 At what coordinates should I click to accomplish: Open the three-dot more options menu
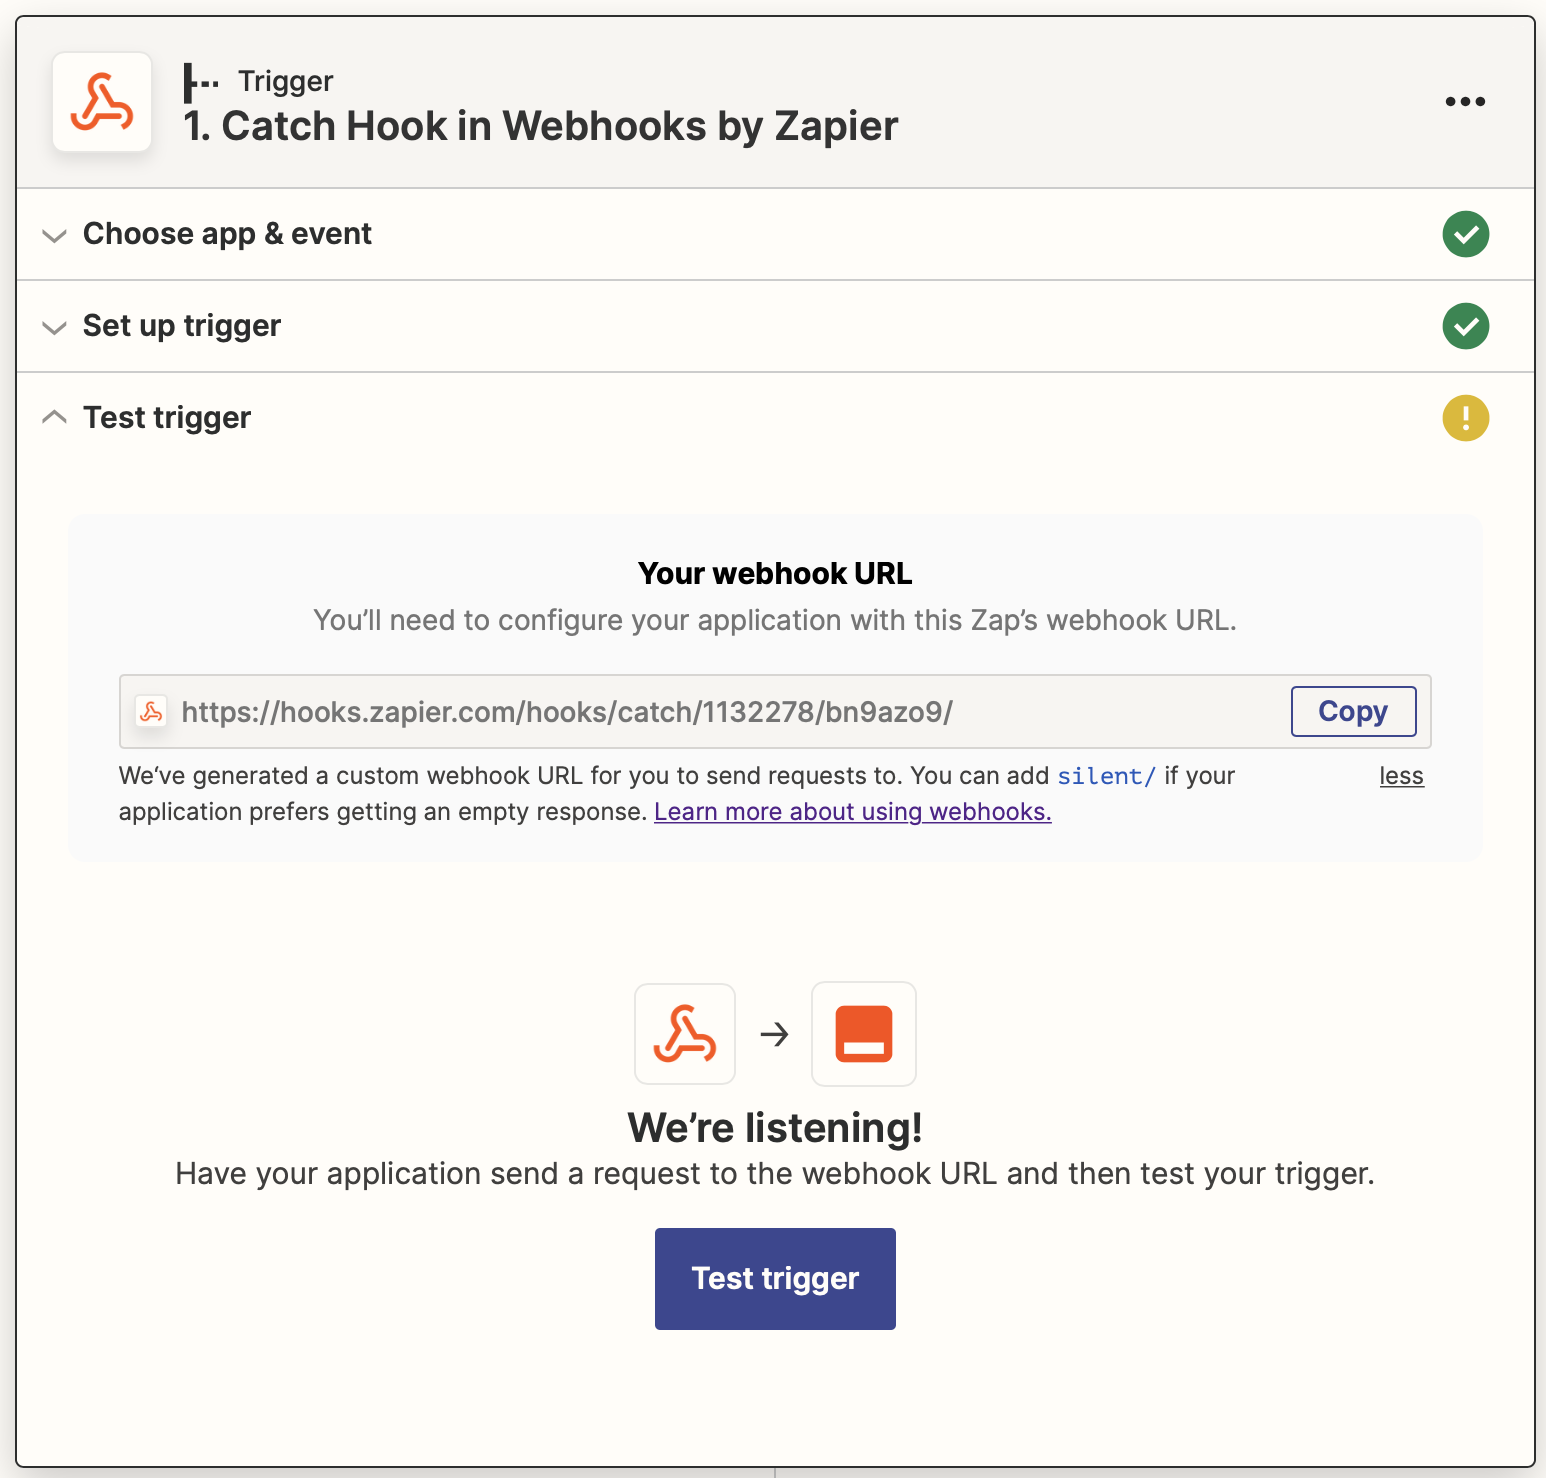(x=1465, y=101)
